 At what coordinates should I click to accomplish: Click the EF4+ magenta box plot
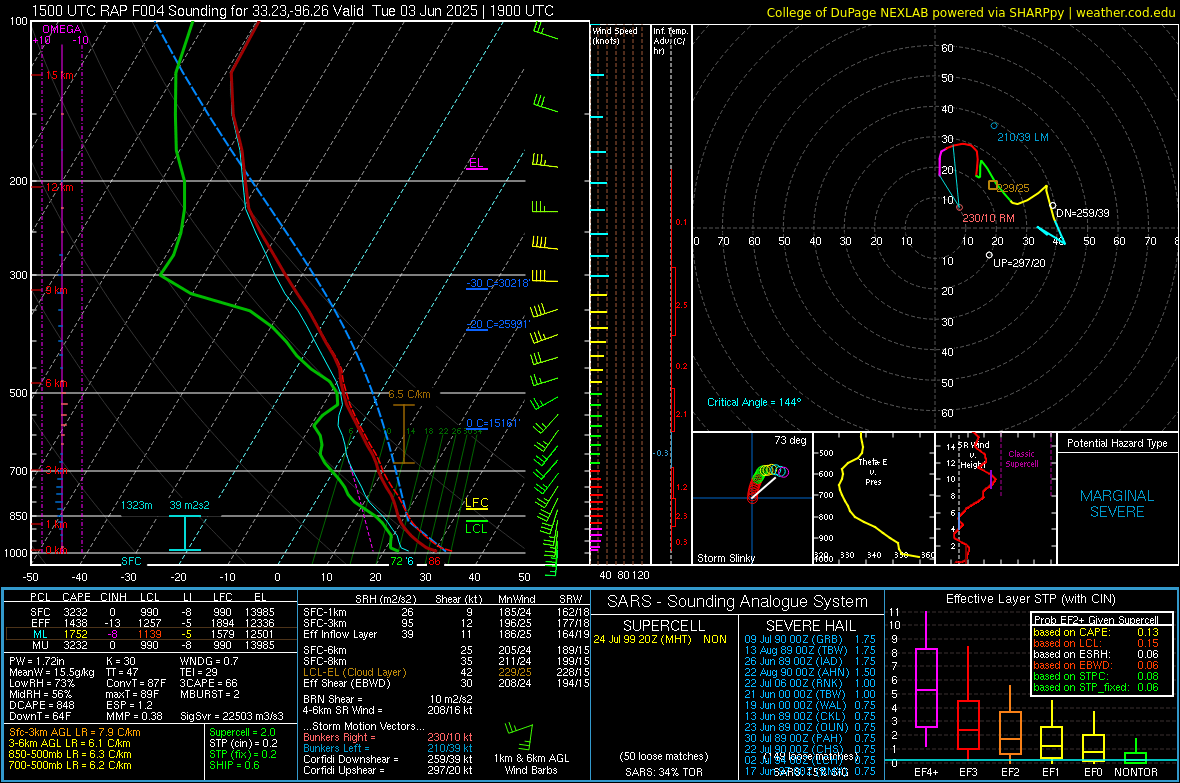pos(926,679)
